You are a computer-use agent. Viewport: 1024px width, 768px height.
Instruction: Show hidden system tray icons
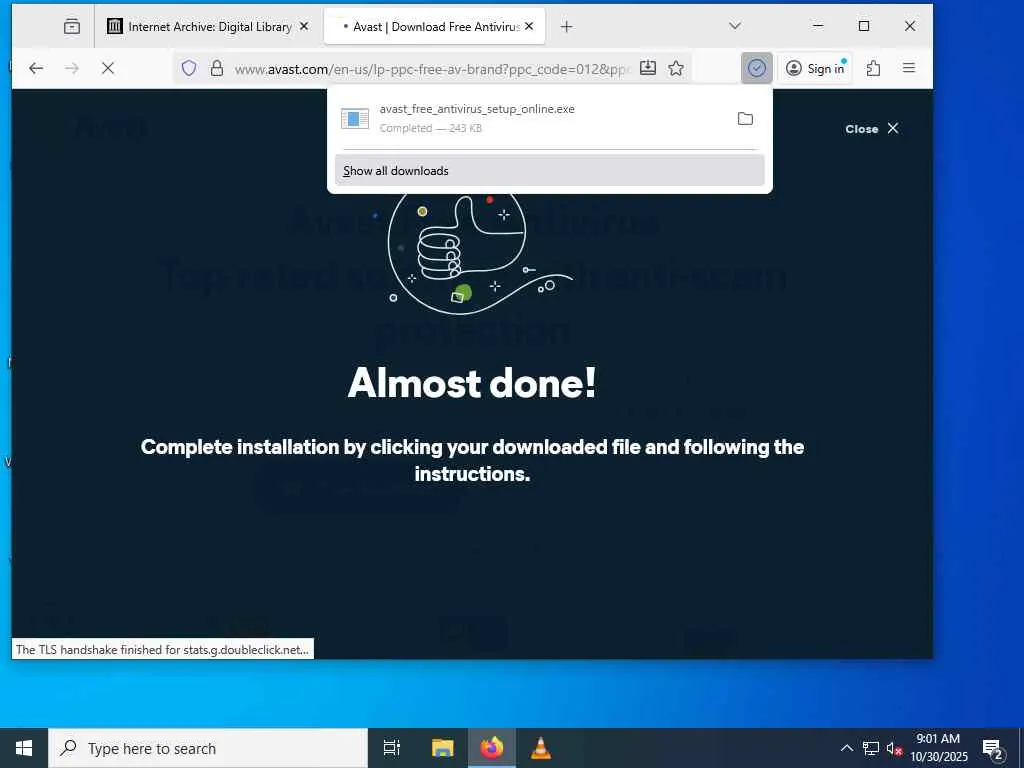pyautogui.click(x=846, y=748)
